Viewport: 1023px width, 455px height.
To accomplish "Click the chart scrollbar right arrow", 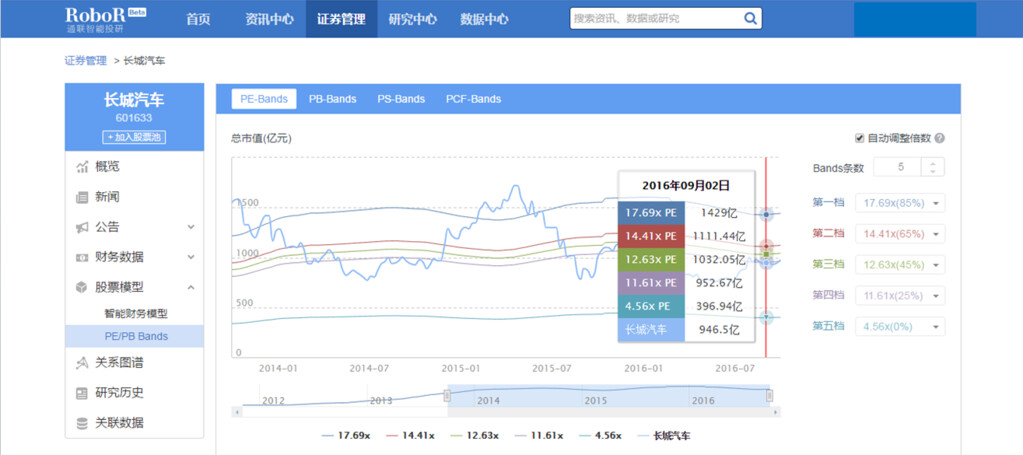I will click(x=776, y=413).
